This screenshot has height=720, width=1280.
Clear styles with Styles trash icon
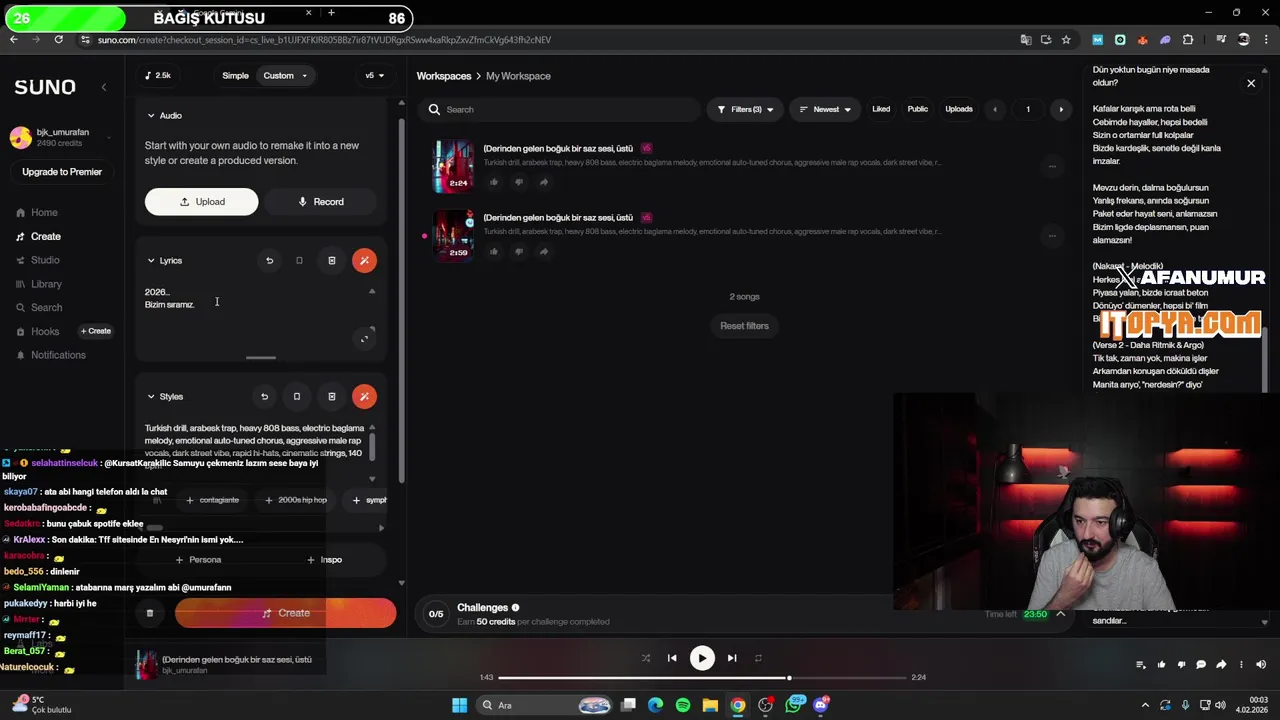(x=332, y=396)
